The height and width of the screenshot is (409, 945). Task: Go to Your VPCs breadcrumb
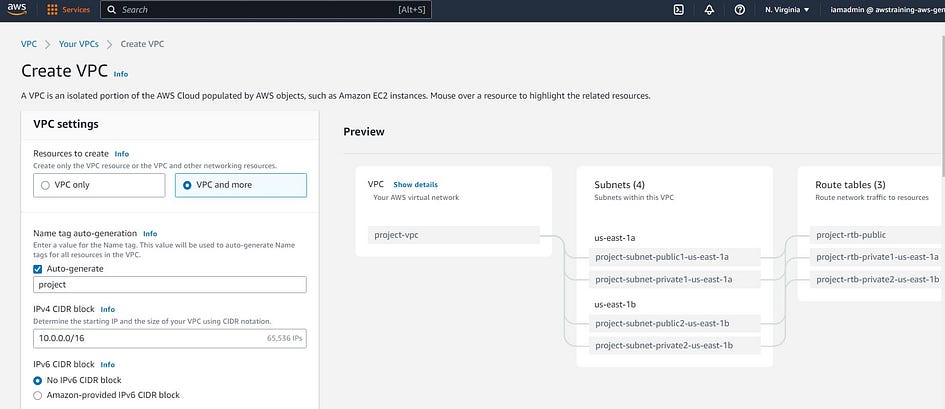(x=78, y=44)
